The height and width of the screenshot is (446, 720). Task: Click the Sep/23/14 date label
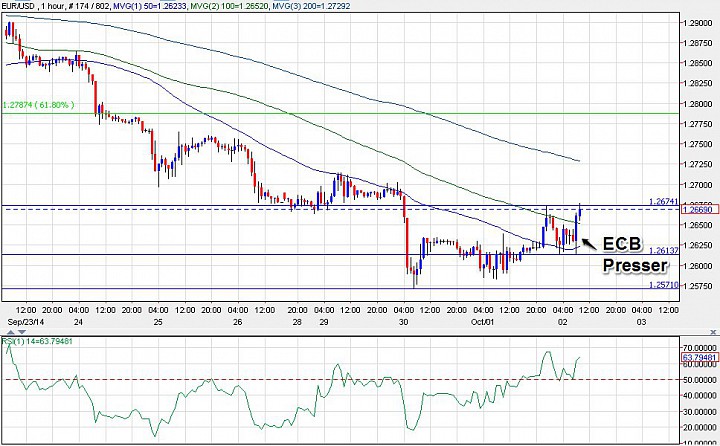(26, 322)
